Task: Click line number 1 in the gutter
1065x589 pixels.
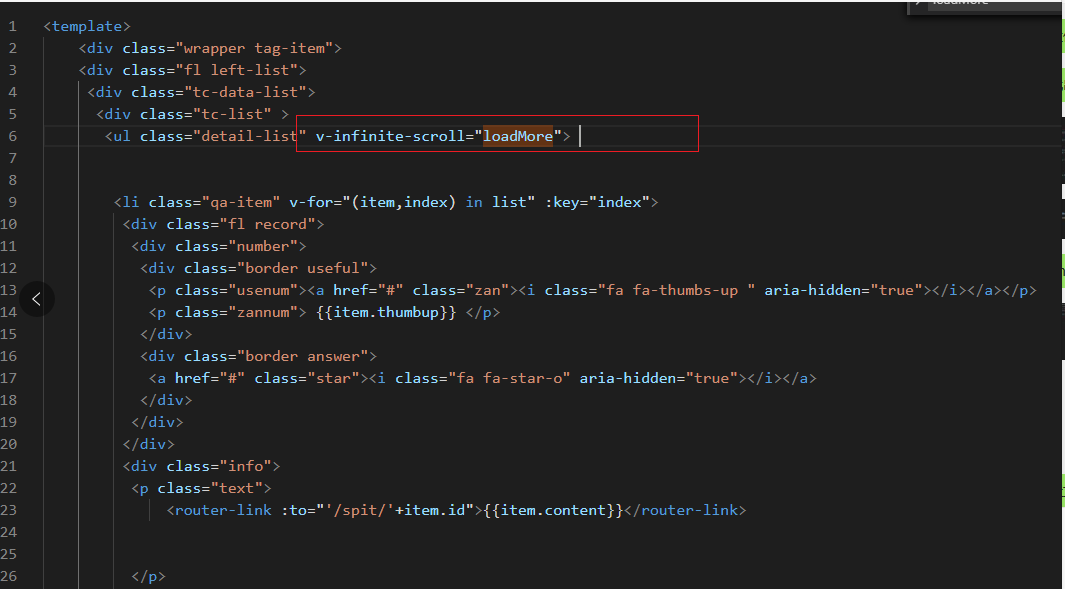Action: (12, 26)
